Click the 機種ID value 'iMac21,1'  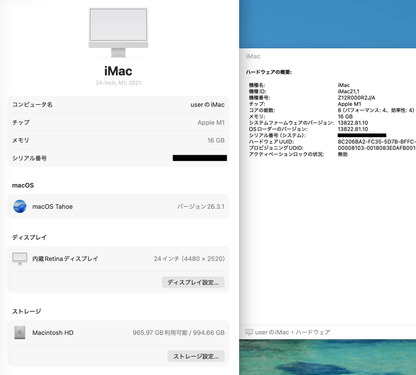(x=348, y=91)
